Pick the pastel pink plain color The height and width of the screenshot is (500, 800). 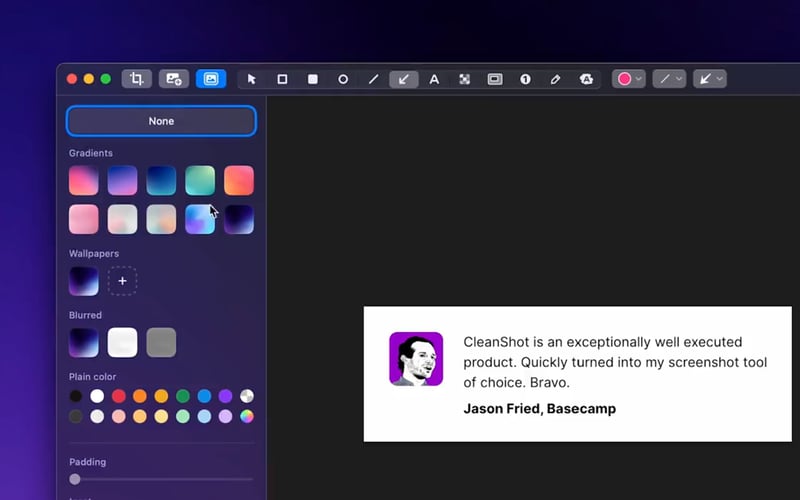118,416
